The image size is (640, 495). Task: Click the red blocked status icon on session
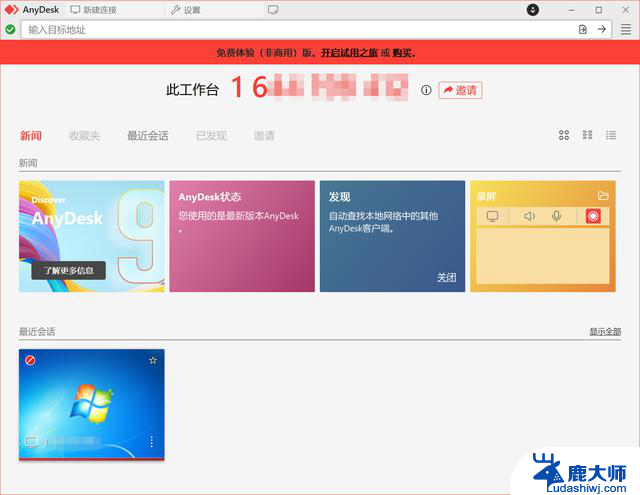pyautogui.click(x=30, y=360)
